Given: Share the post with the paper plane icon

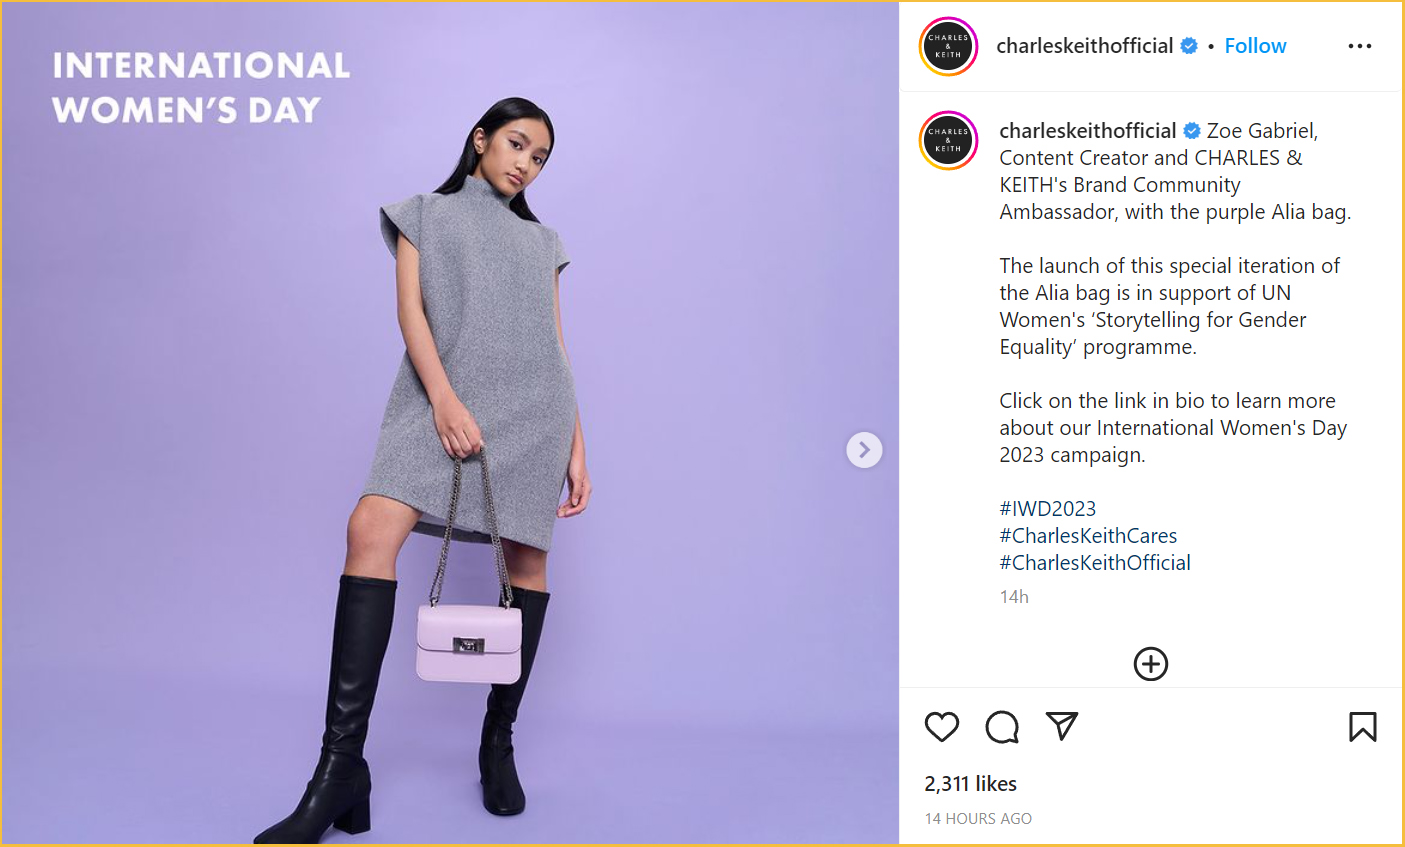Looking at the screenshot, I should [1061, 726].
